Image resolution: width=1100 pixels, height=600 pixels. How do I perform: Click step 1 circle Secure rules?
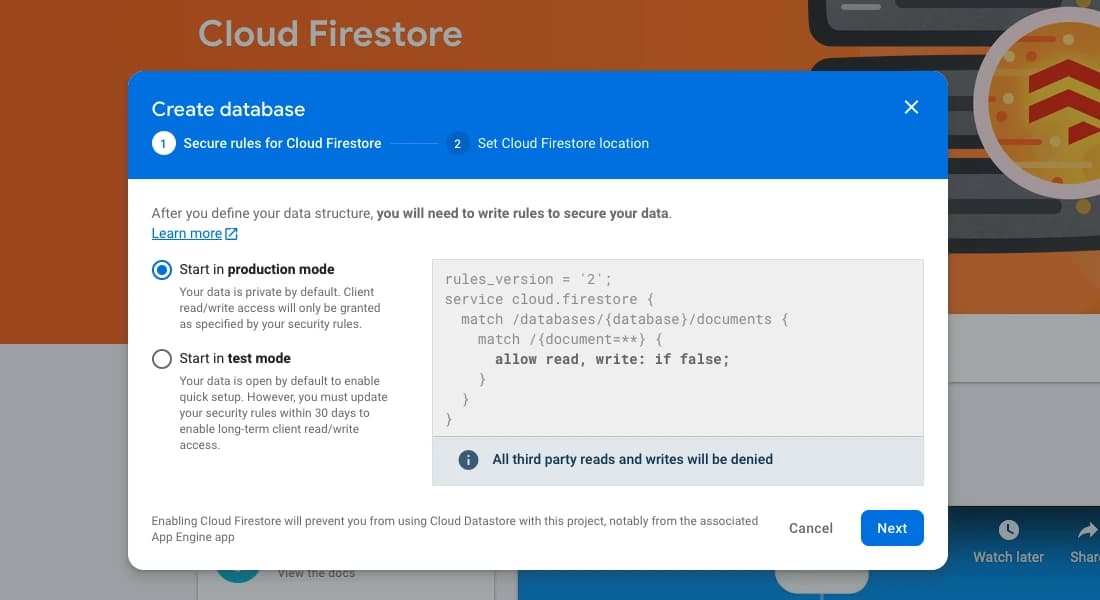point(163,143)
